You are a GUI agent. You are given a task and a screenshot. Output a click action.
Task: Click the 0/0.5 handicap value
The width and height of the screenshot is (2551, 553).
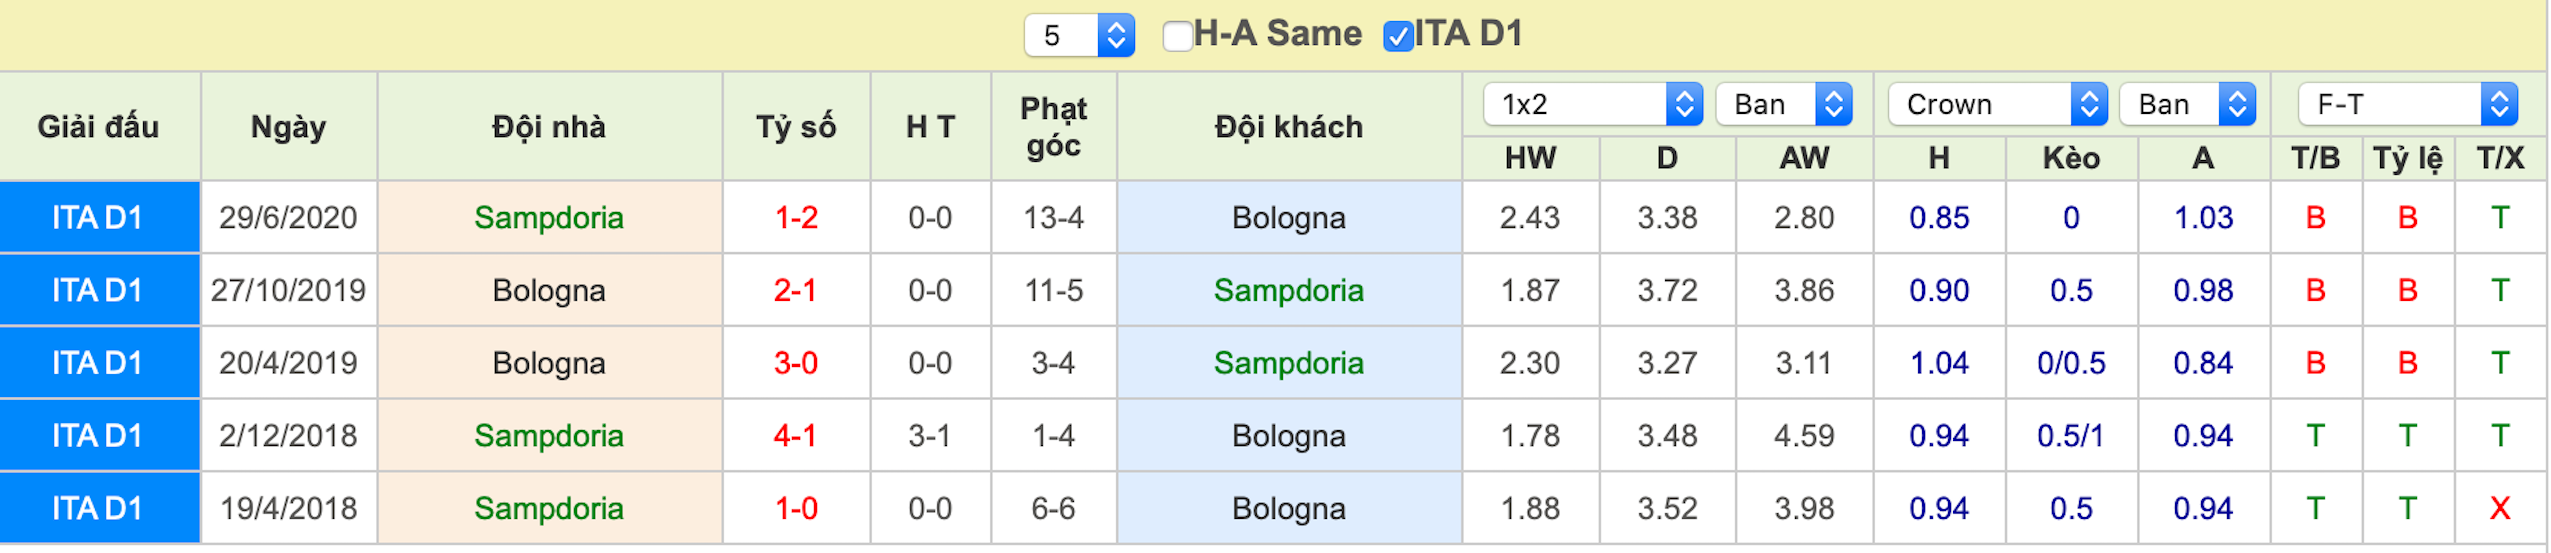[2071, 363]
